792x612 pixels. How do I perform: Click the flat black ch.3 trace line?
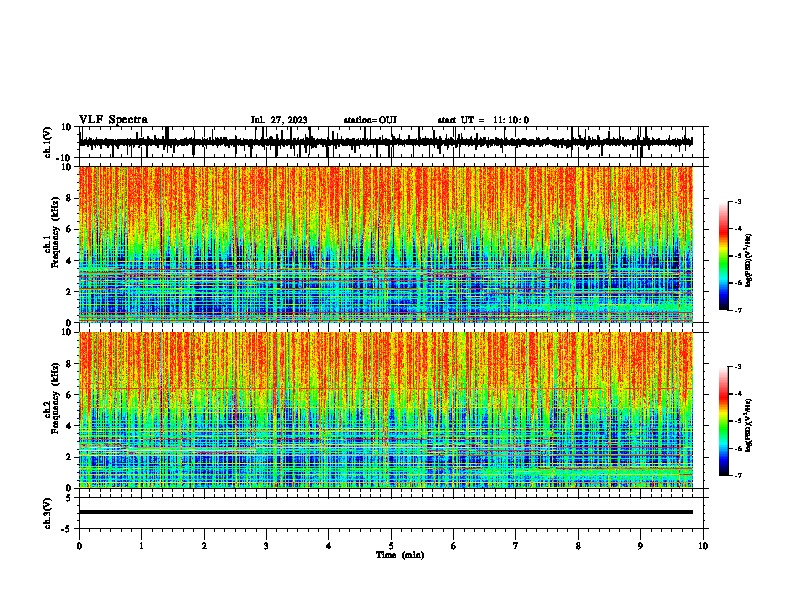(385, 512)
